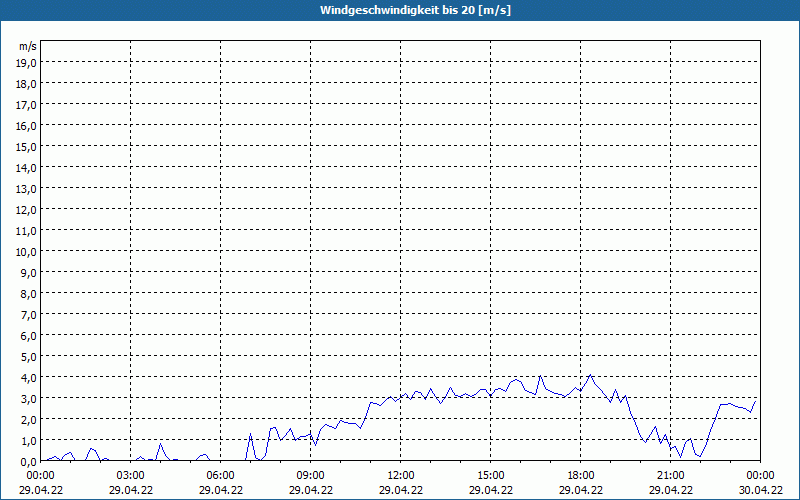Click the 7,0 y-axis label
Image resolution: width=800 pixels, height=500 pixels.
pyautogui.click(x=30, y=315)
